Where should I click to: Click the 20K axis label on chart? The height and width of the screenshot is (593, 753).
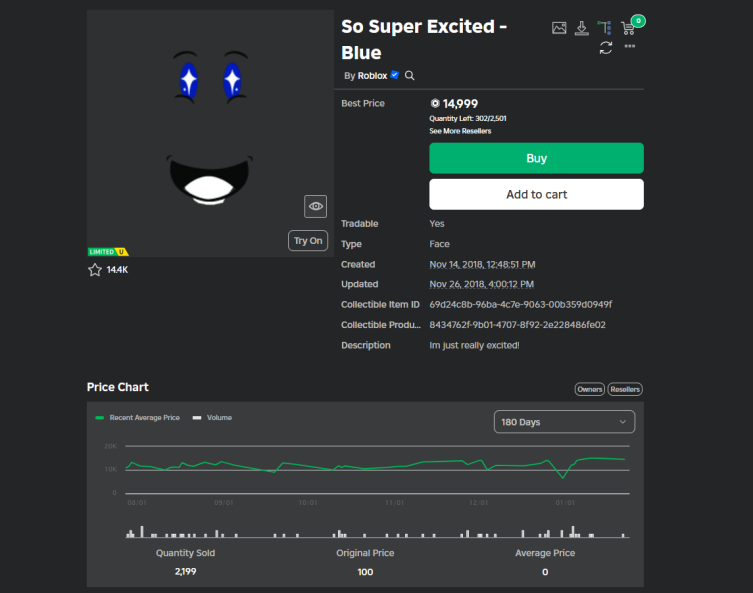pos(110,446)
